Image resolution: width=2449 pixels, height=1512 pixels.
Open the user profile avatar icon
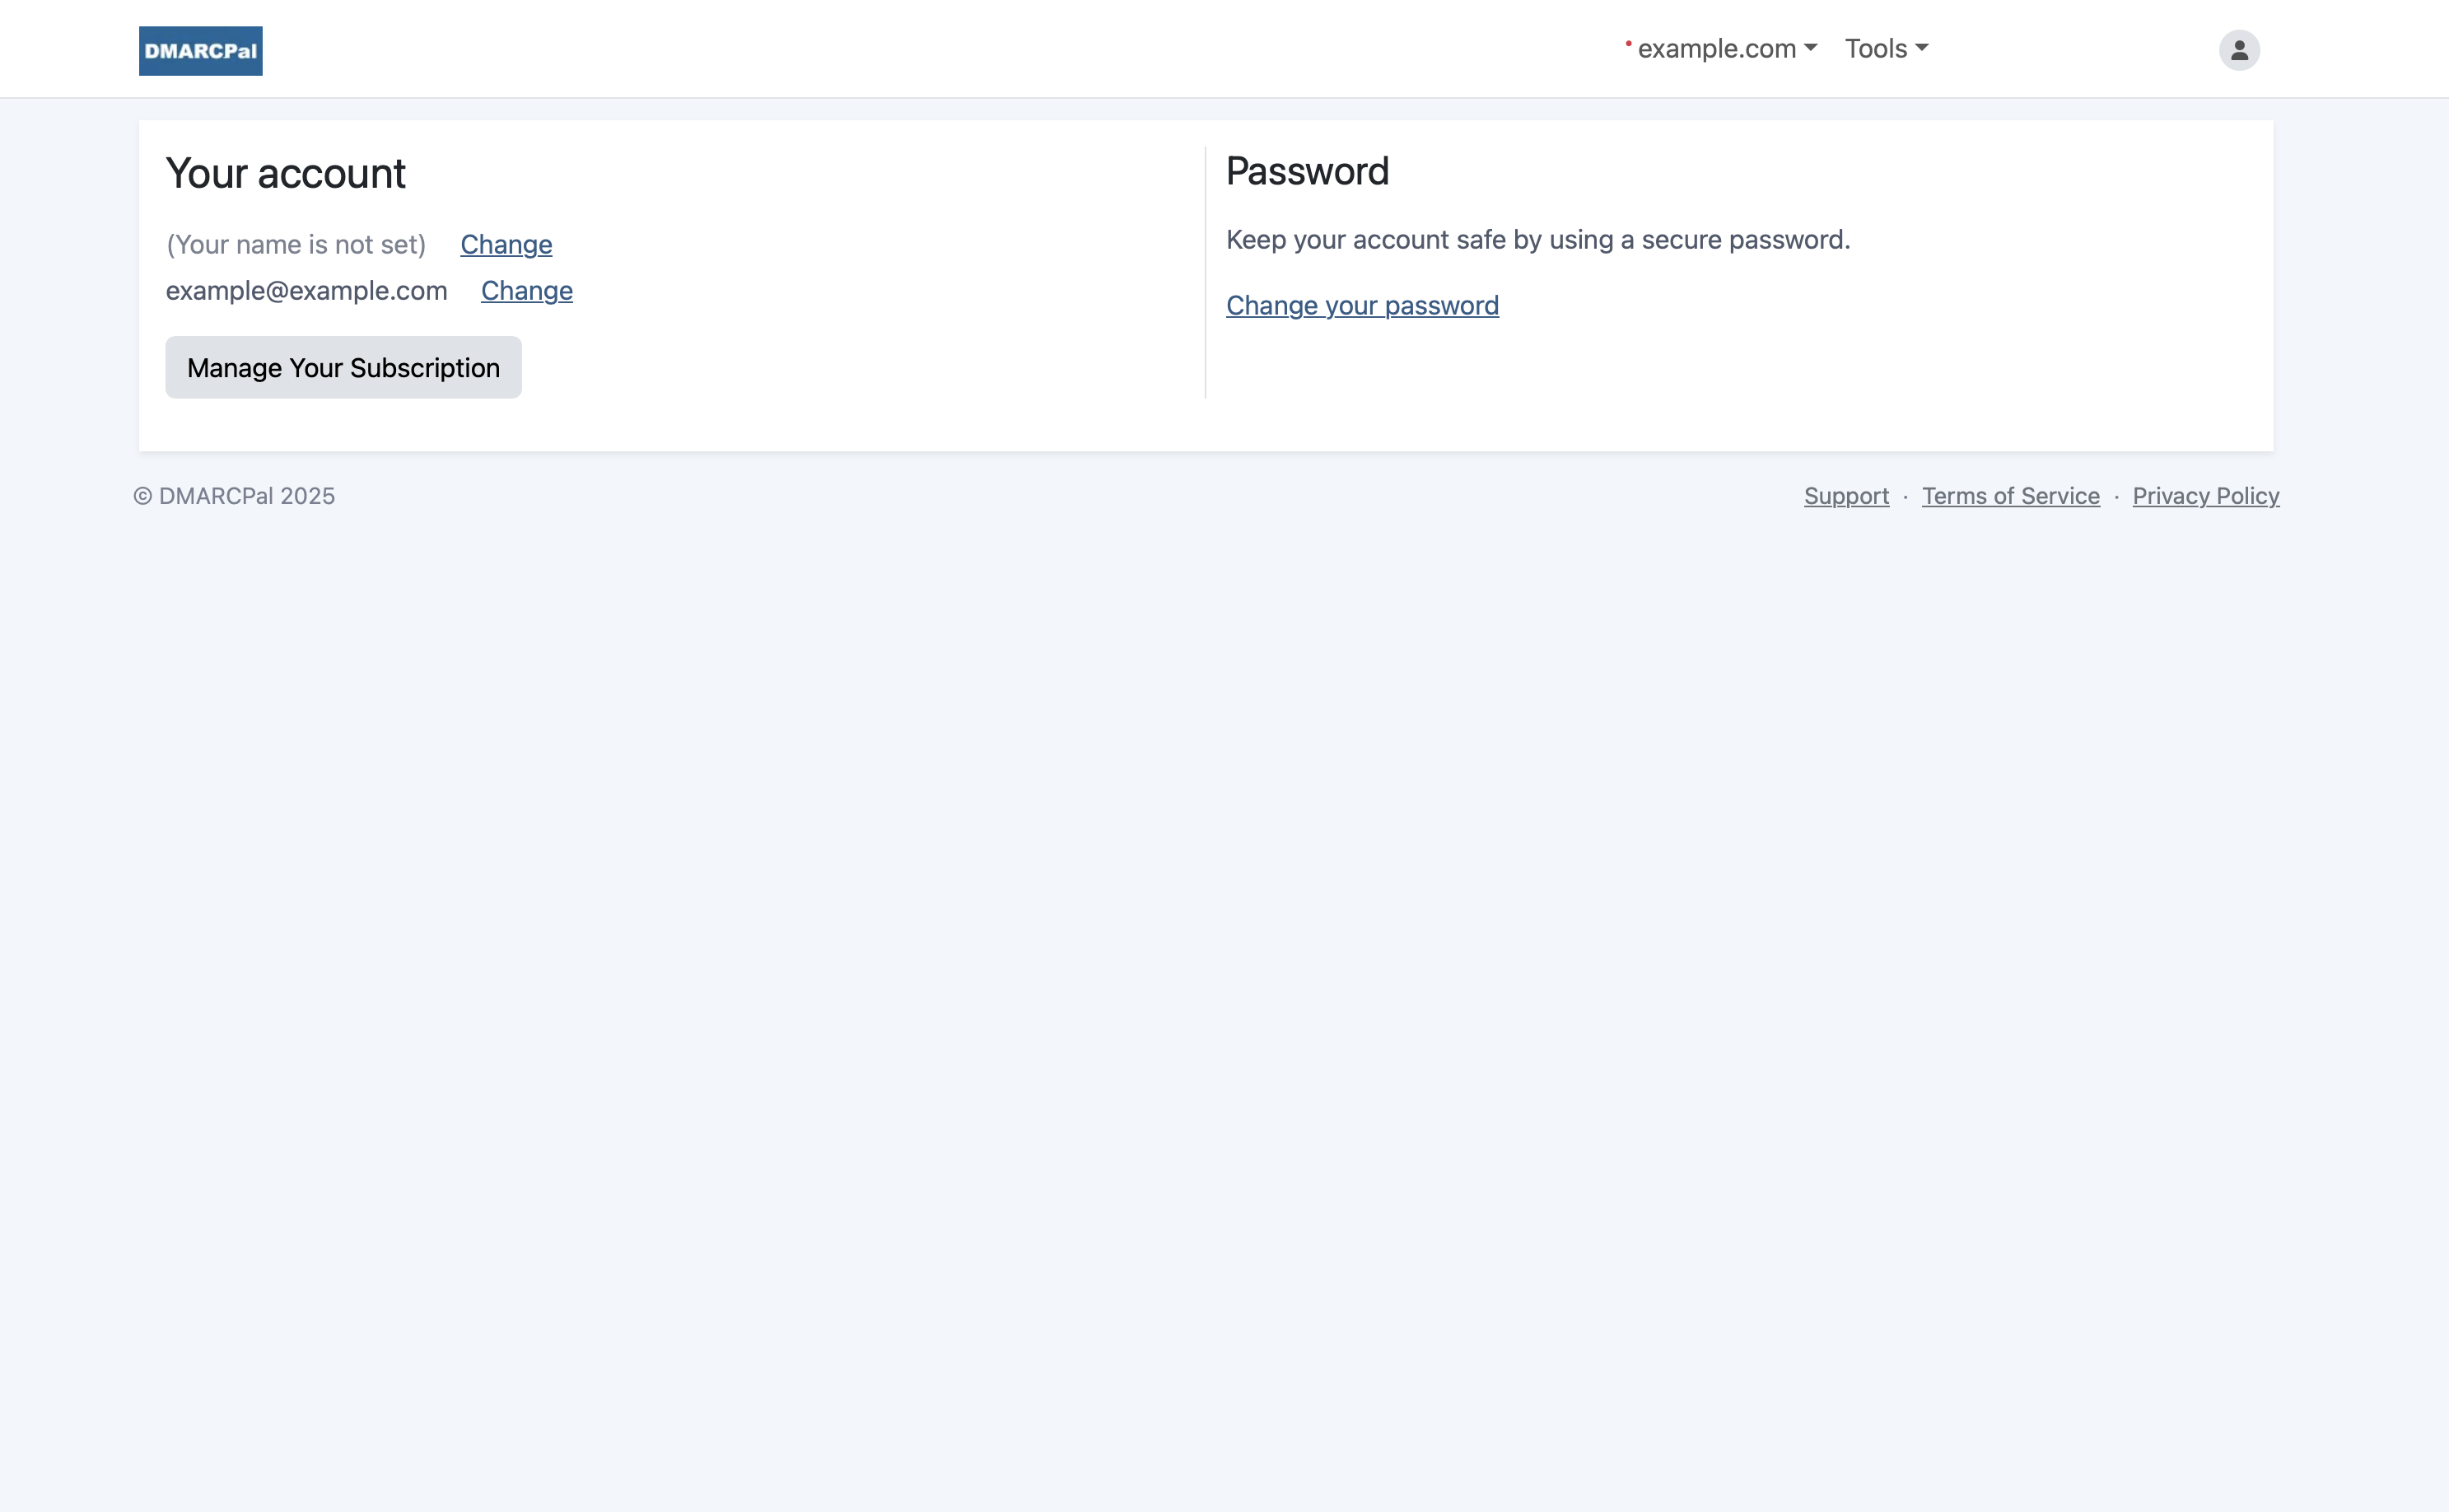click(x=2238, y=50)
